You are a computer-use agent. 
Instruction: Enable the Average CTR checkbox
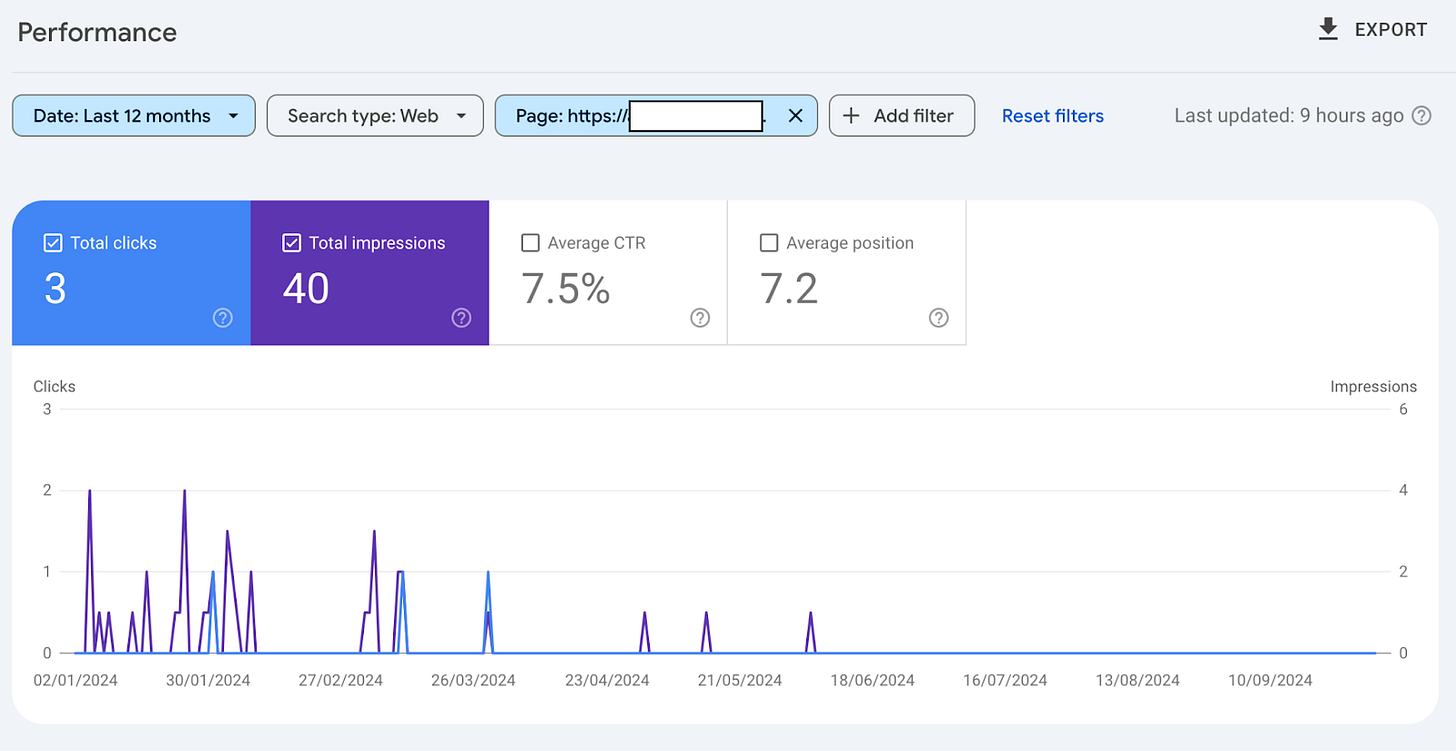point(531,243)
